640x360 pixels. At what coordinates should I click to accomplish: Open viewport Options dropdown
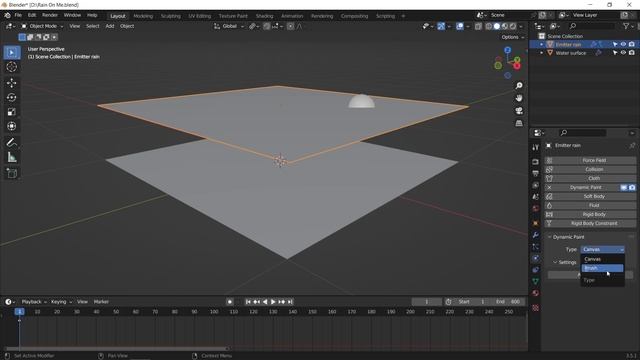coord(513,37)
